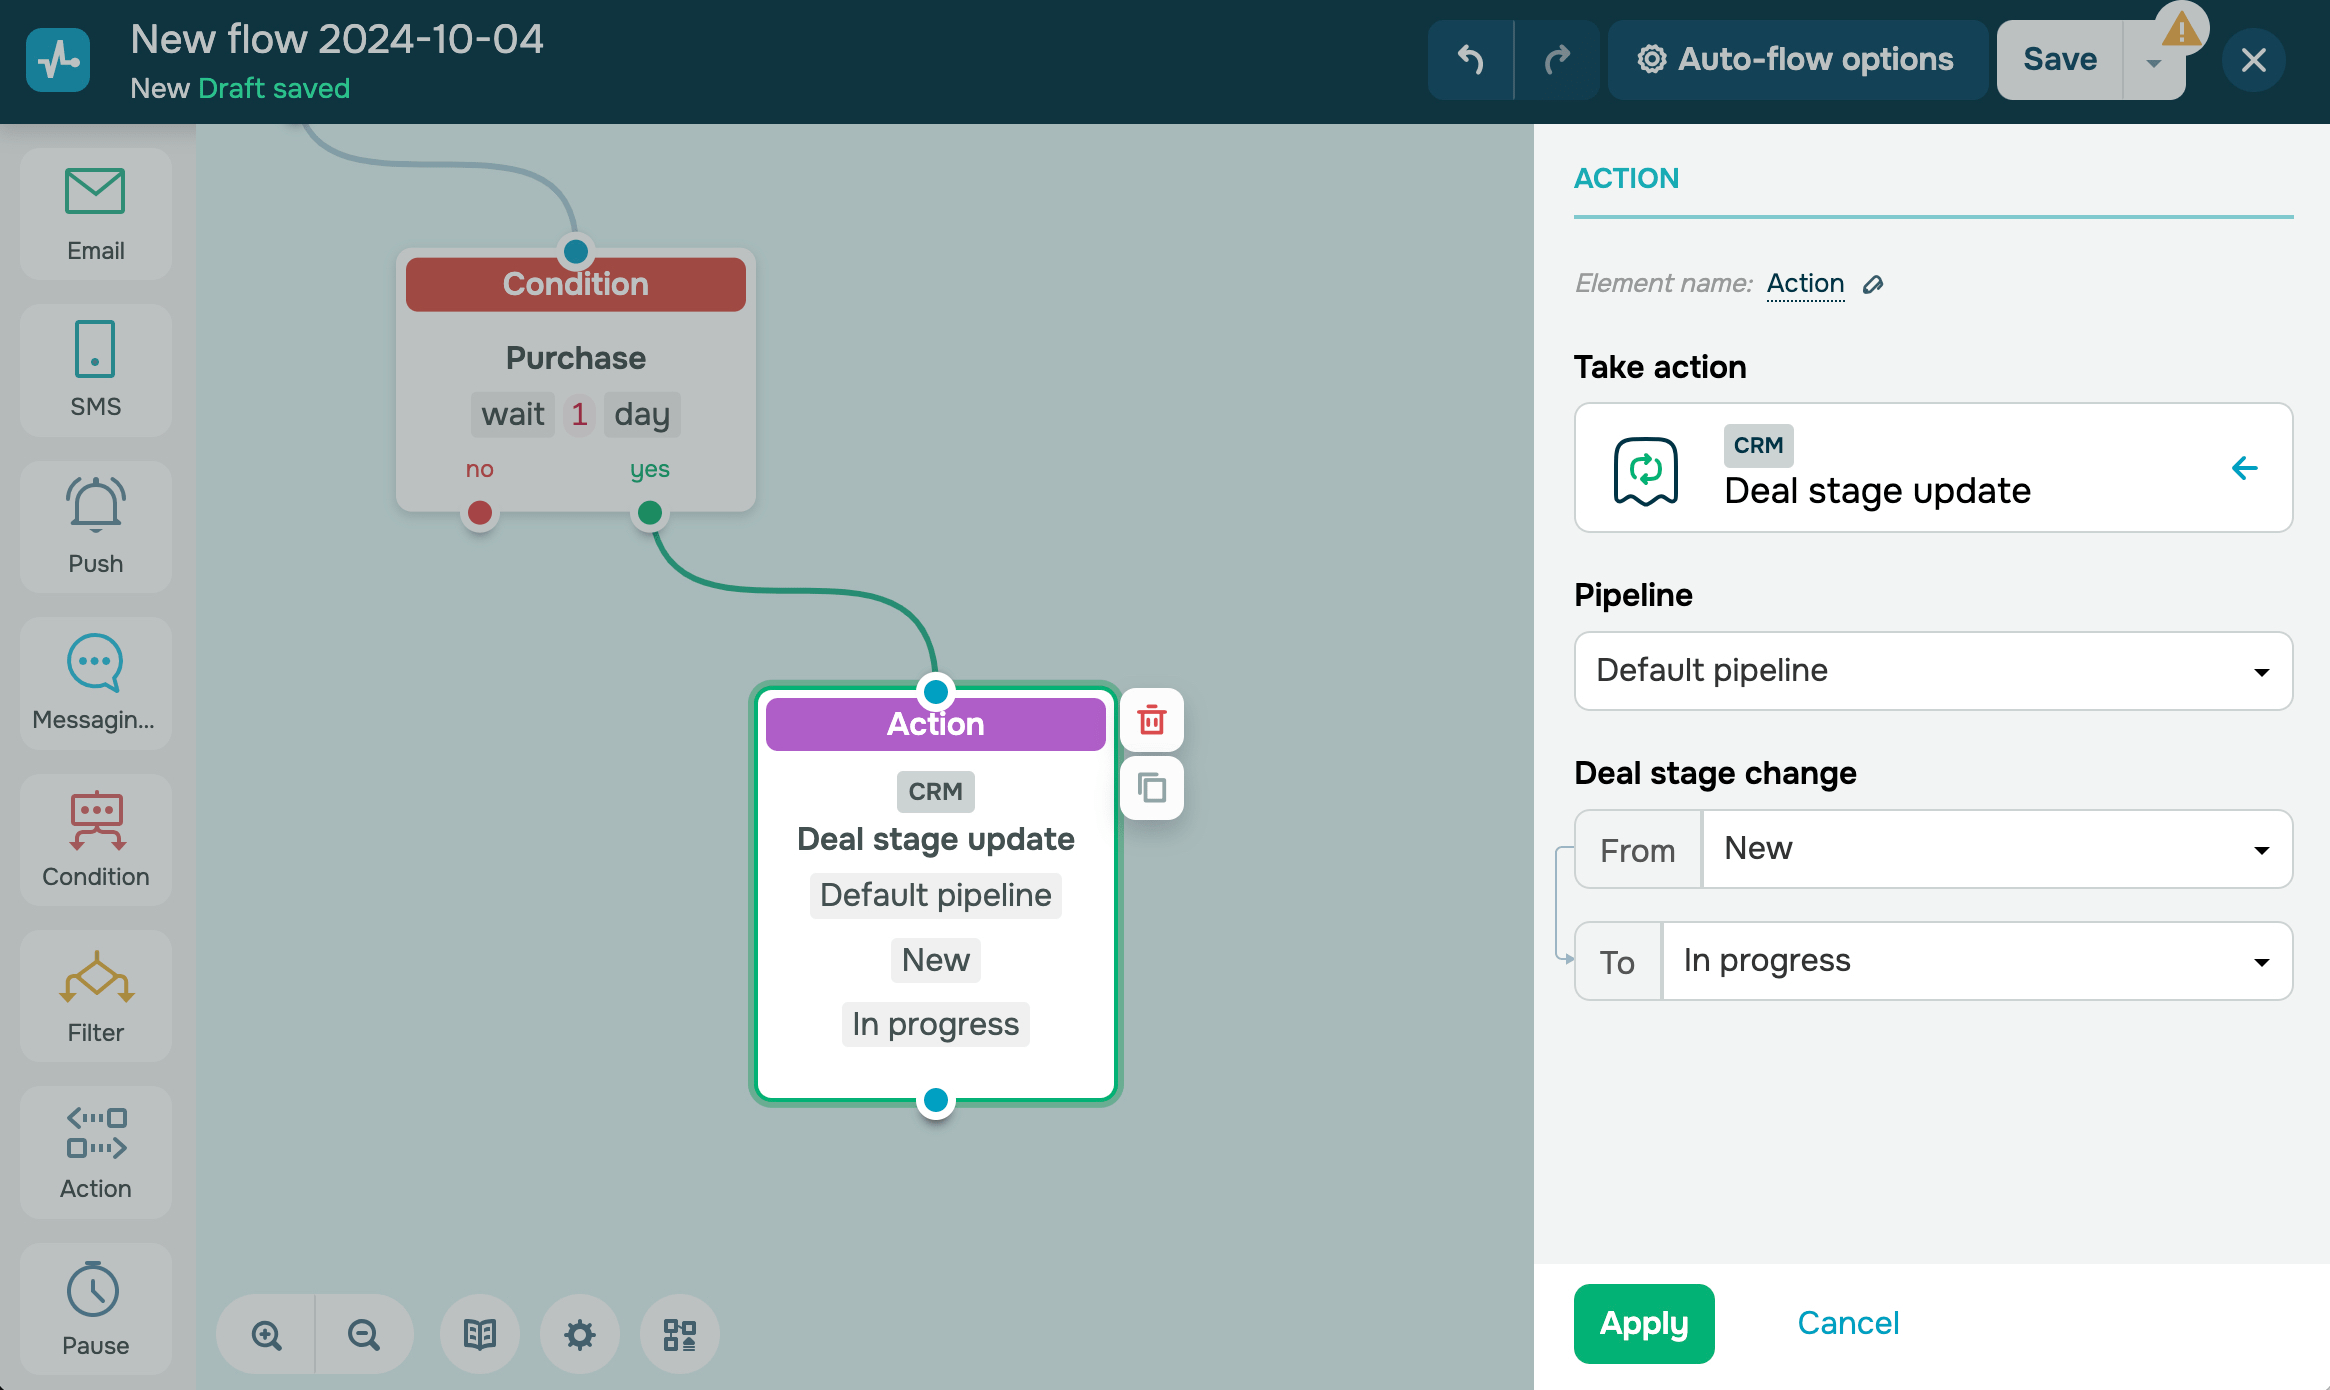Open the Pipeline dropdown
2330x1390 pixels.
1932,671
